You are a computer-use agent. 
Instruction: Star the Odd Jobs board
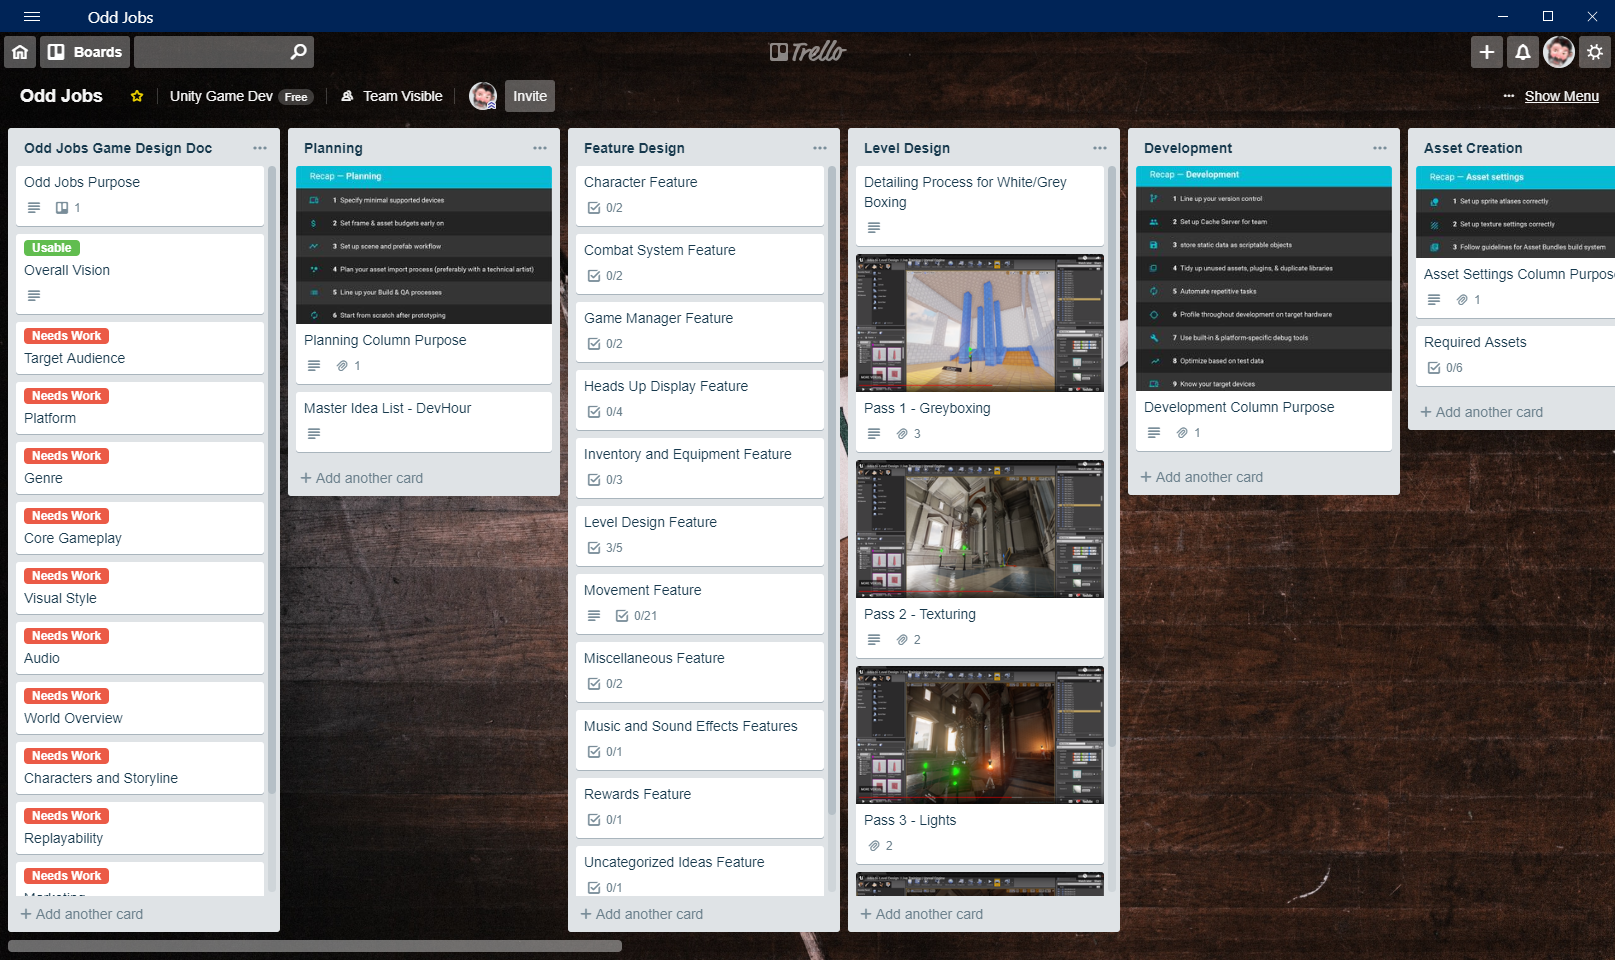137,96
